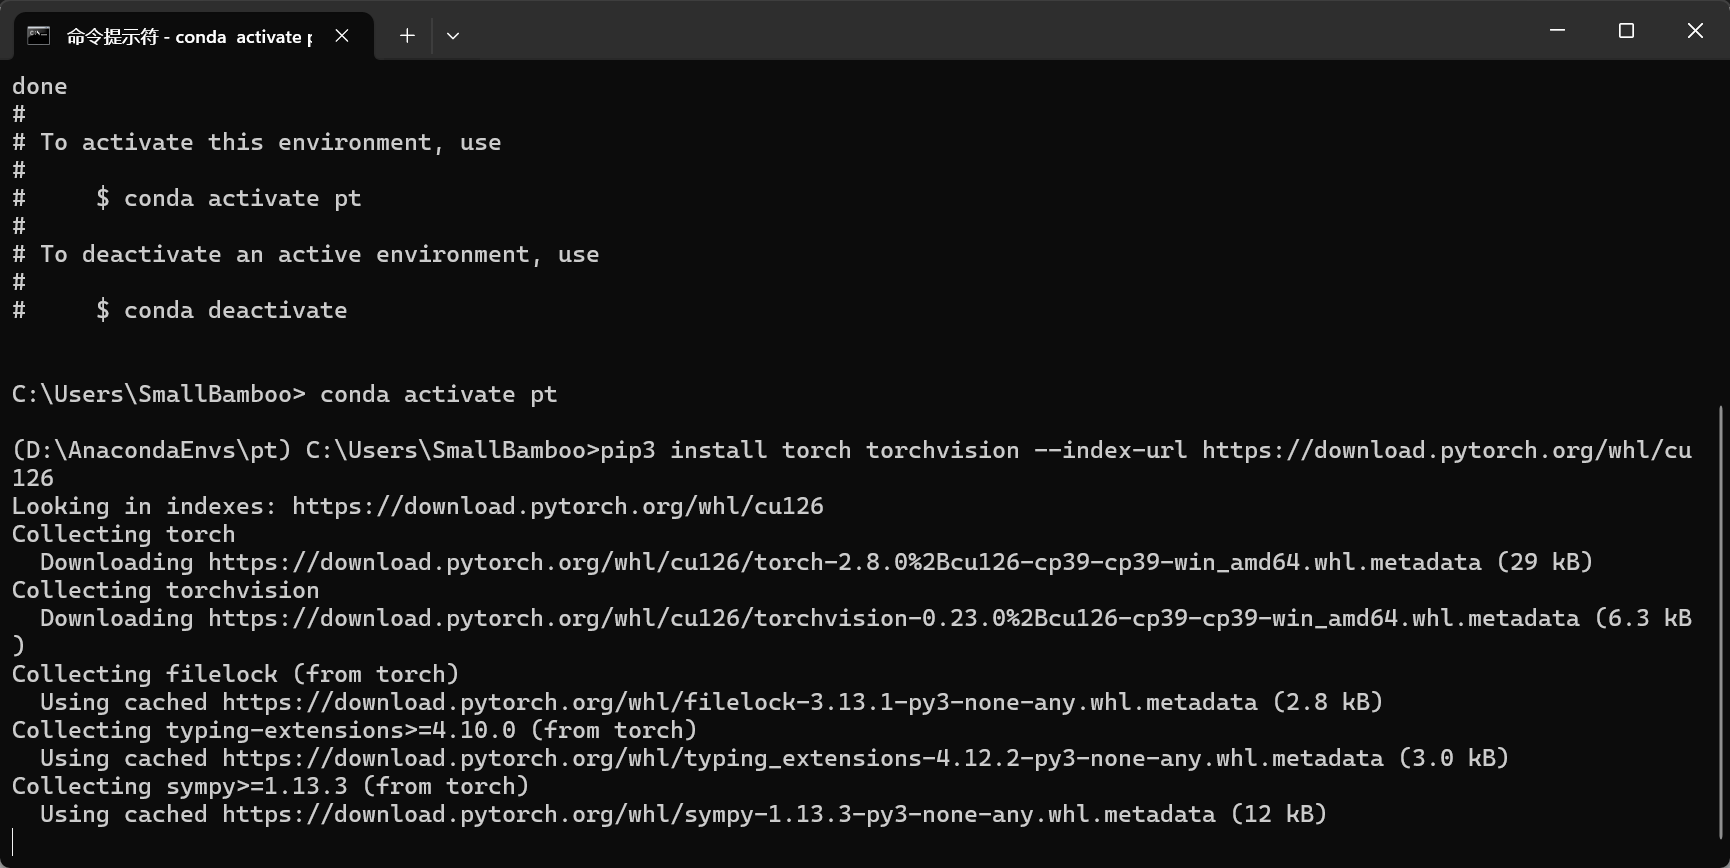Expand the new tab profile dropdown
1730x868 pixels.
click(x=453, y=36)
